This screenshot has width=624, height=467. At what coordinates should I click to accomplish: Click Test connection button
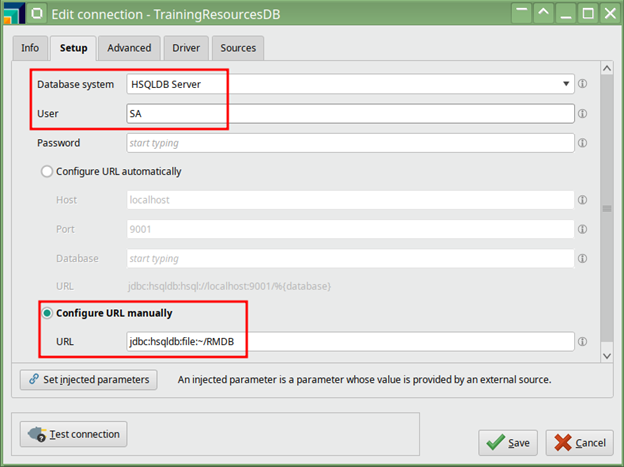(x=74, y=434)
